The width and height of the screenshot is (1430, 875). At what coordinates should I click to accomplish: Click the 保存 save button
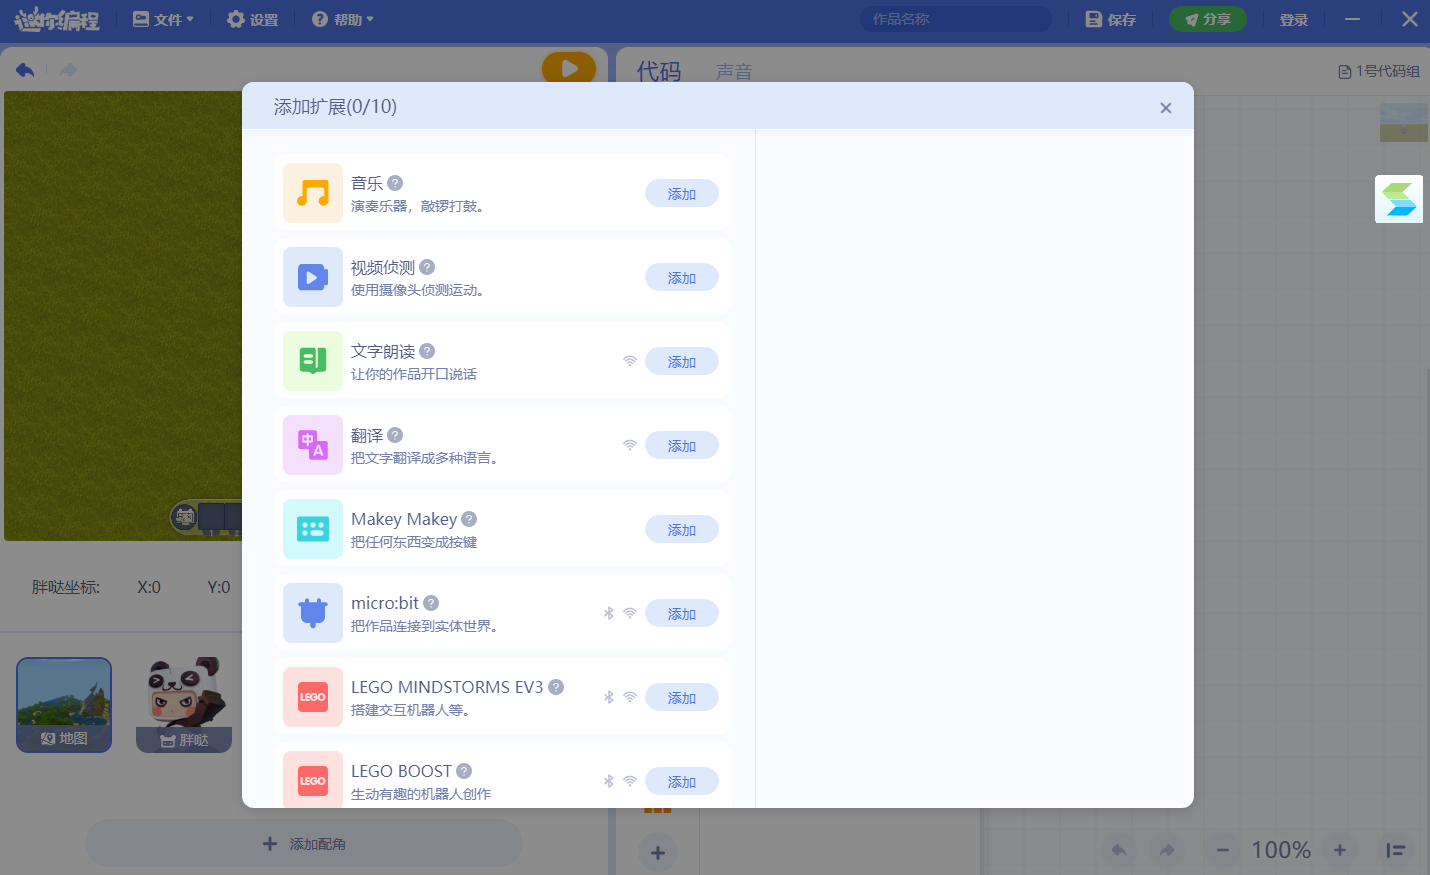[1111, 19]
